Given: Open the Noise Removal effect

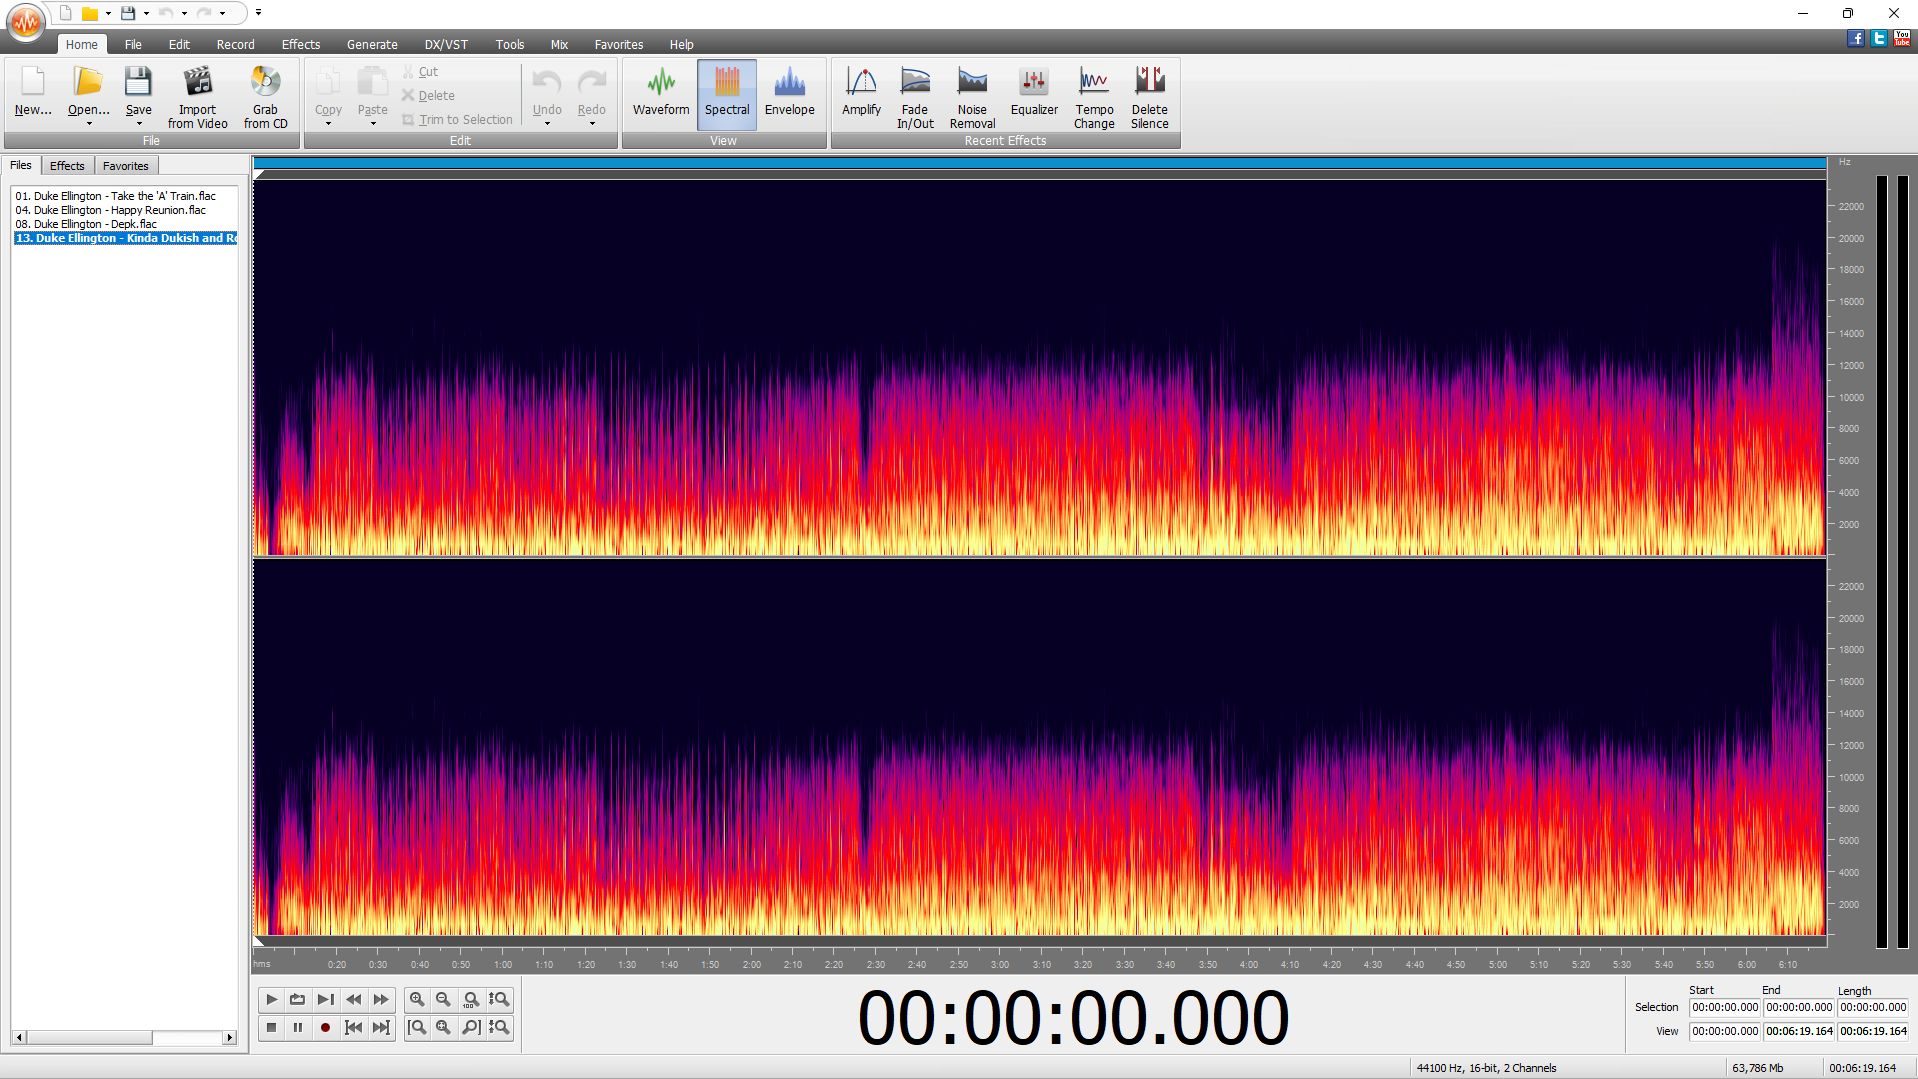Looking at the screenshot, I should pyautogui.click(x=971, y=95).
